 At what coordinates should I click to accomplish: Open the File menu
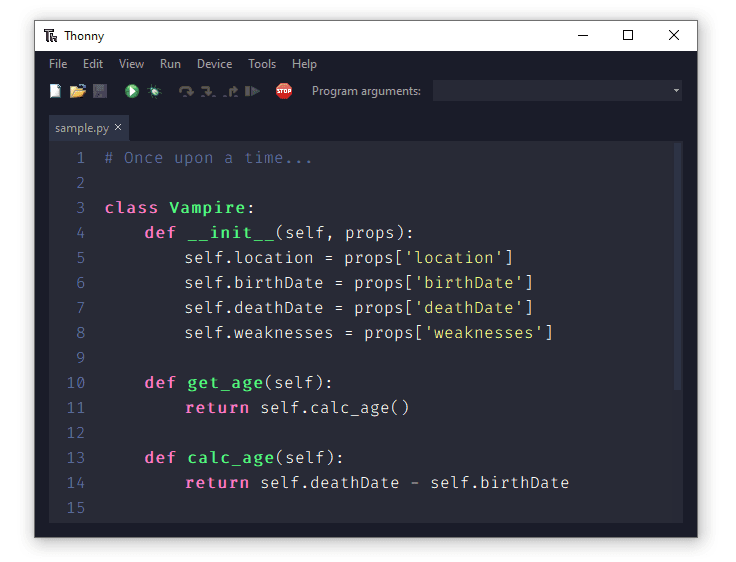[x=58, y=64]
